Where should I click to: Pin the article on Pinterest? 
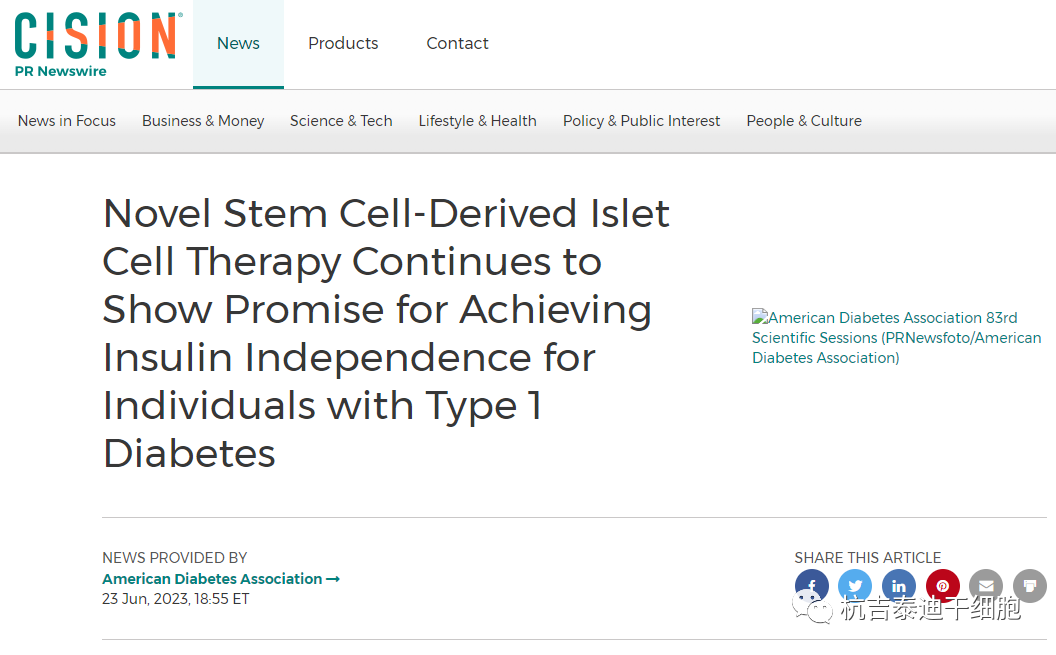[x=943, y=586]
